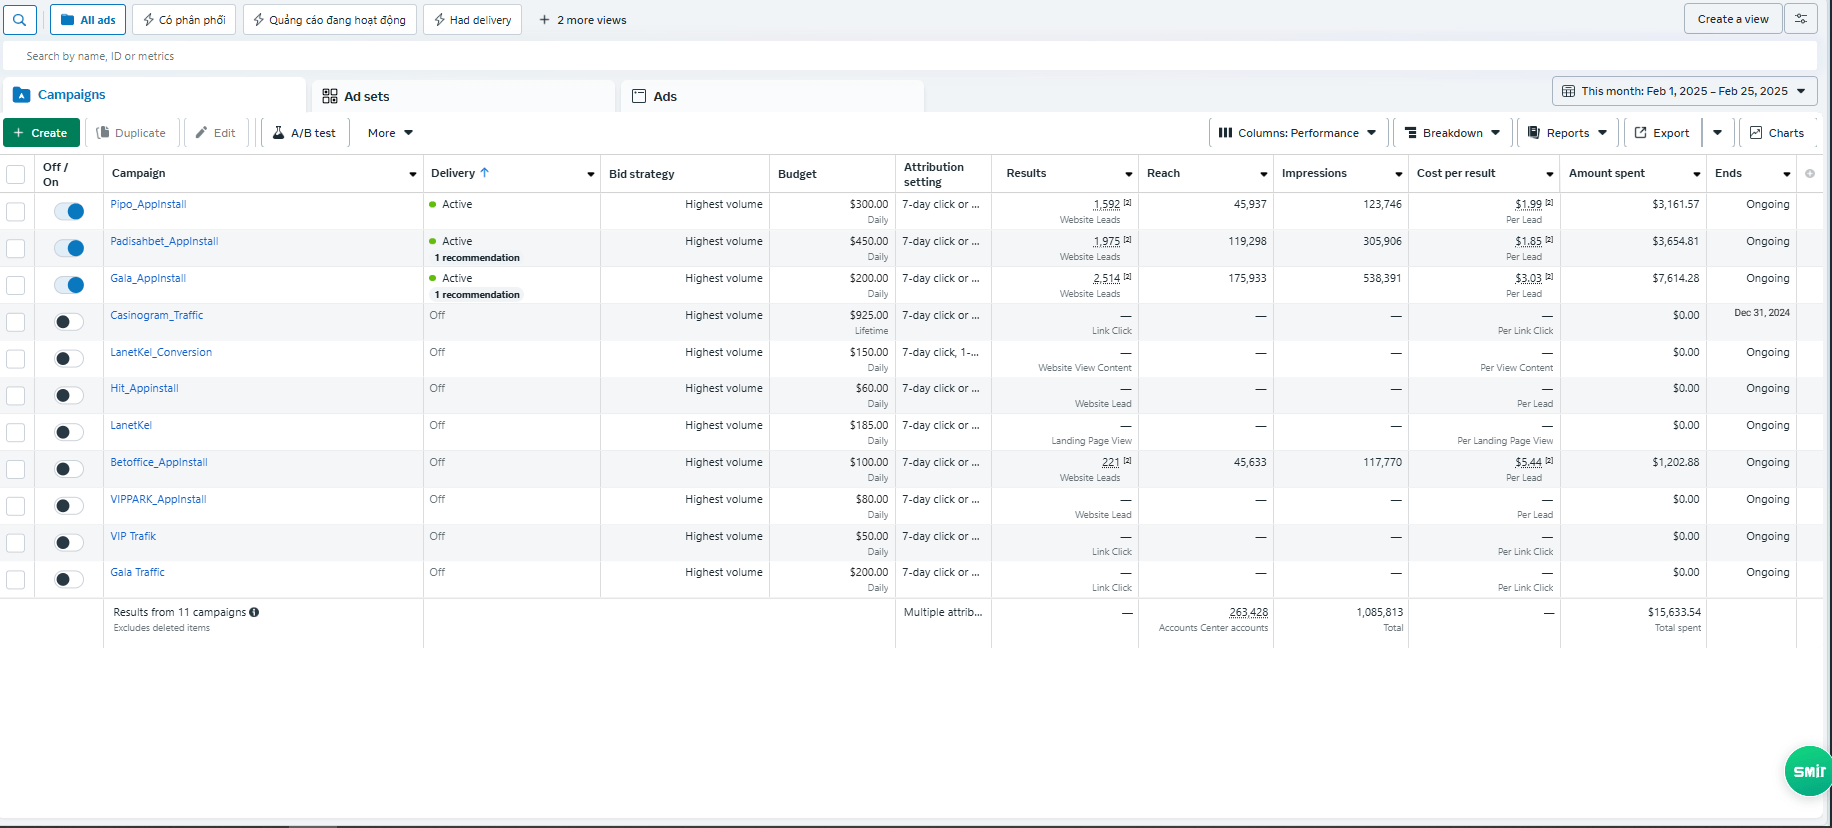
Task: Turn off the Pipo_AppInstall campaign toggle
Action: pyautogui.click(x=69, y=211)
